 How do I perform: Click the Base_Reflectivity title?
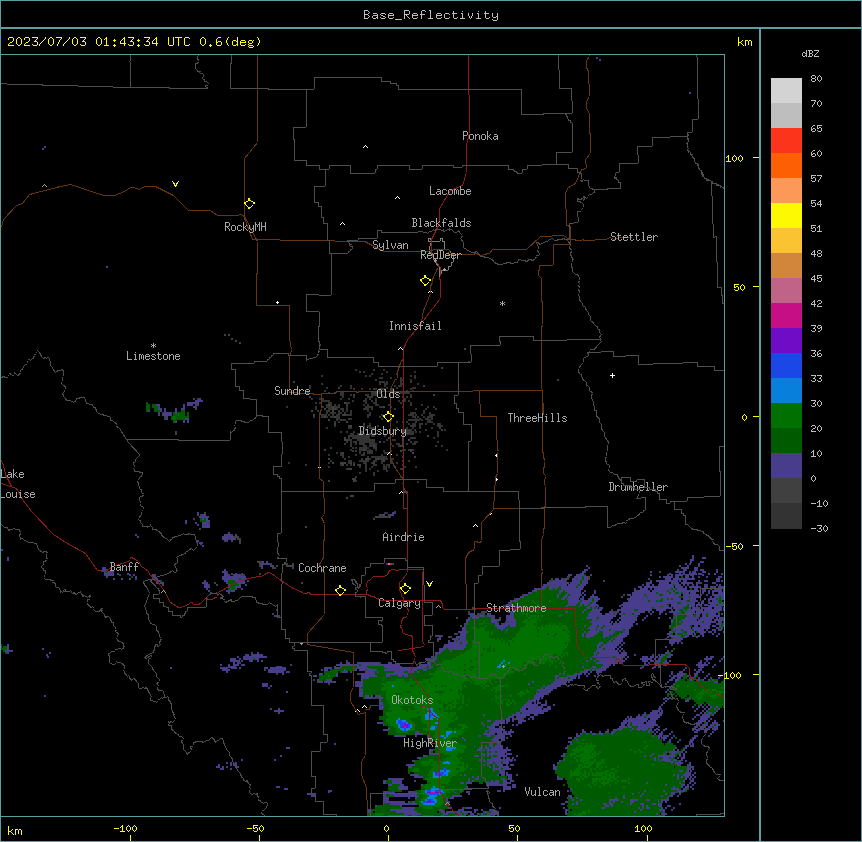431,15
